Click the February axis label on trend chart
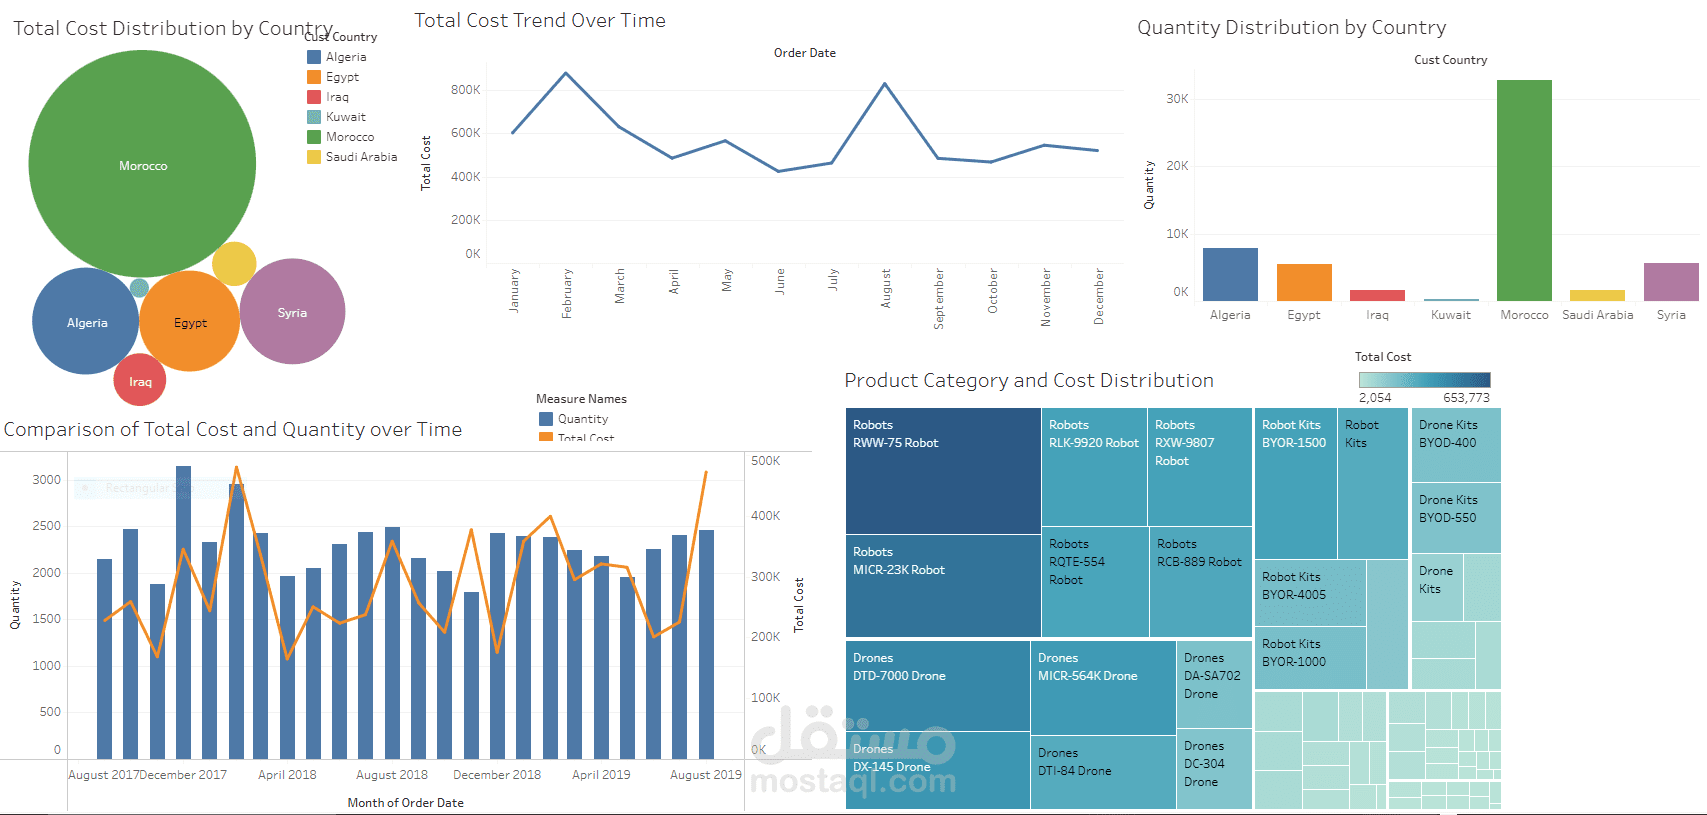1707x815 pixels. point(567,293)
